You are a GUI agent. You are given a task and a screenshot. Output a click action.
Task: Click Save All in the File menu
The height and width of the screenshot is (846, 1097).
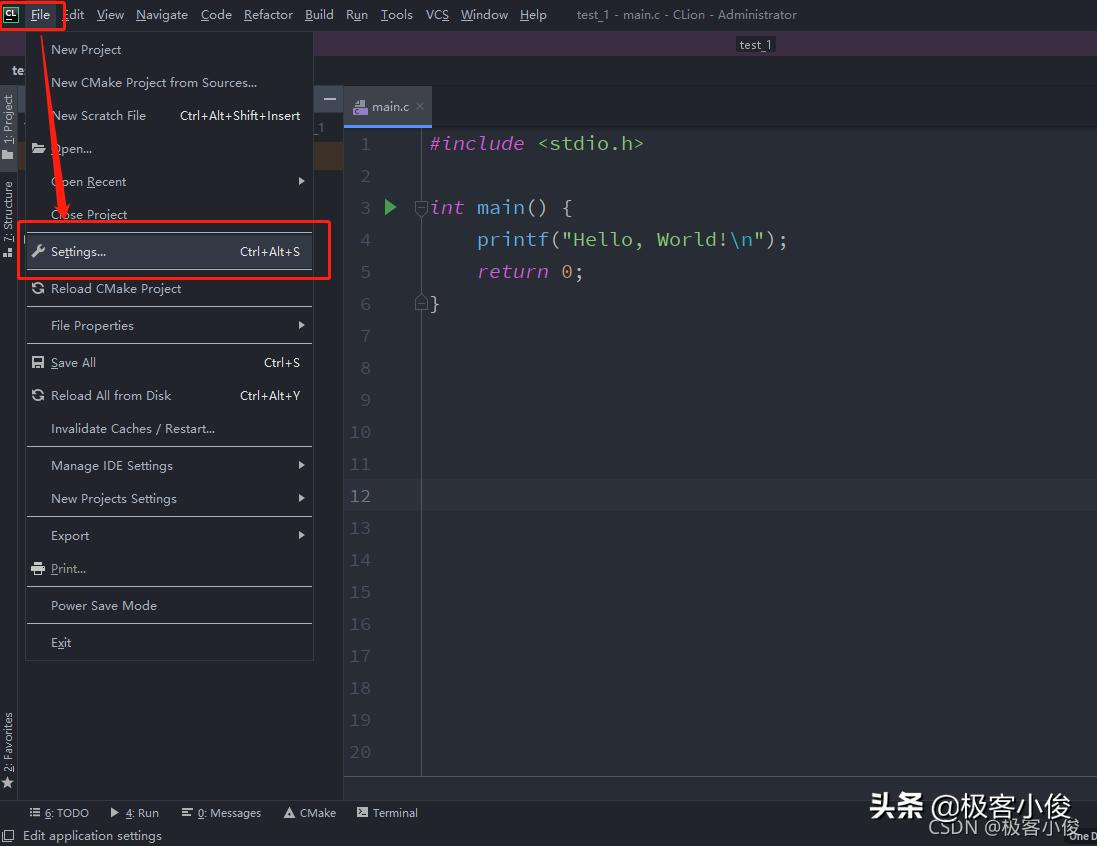coord(75,362)
